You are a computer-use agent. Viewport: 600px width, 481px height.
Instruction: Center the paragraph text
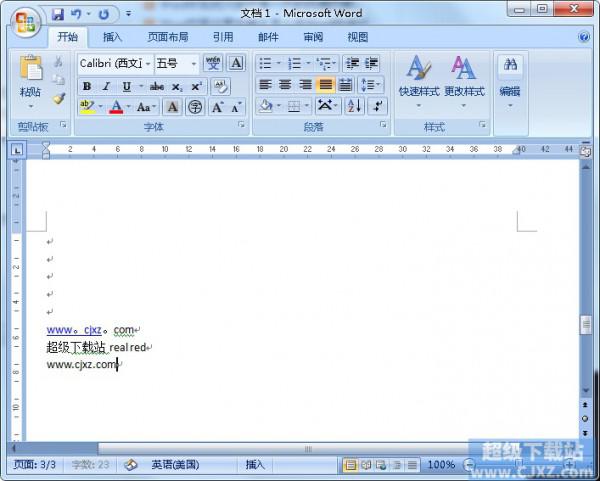(x=285, y=85)
